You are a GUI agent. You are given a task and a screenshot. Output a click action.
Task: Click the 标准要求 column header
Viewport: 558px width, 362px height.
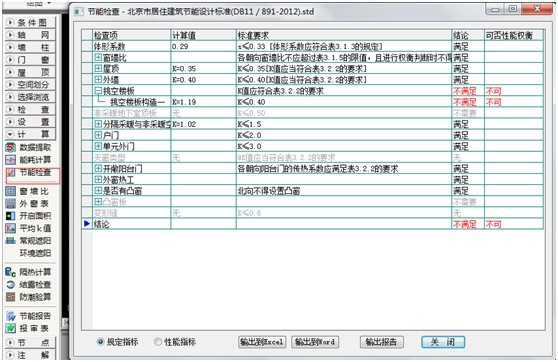pyautogui.click(x=344, y=35)
